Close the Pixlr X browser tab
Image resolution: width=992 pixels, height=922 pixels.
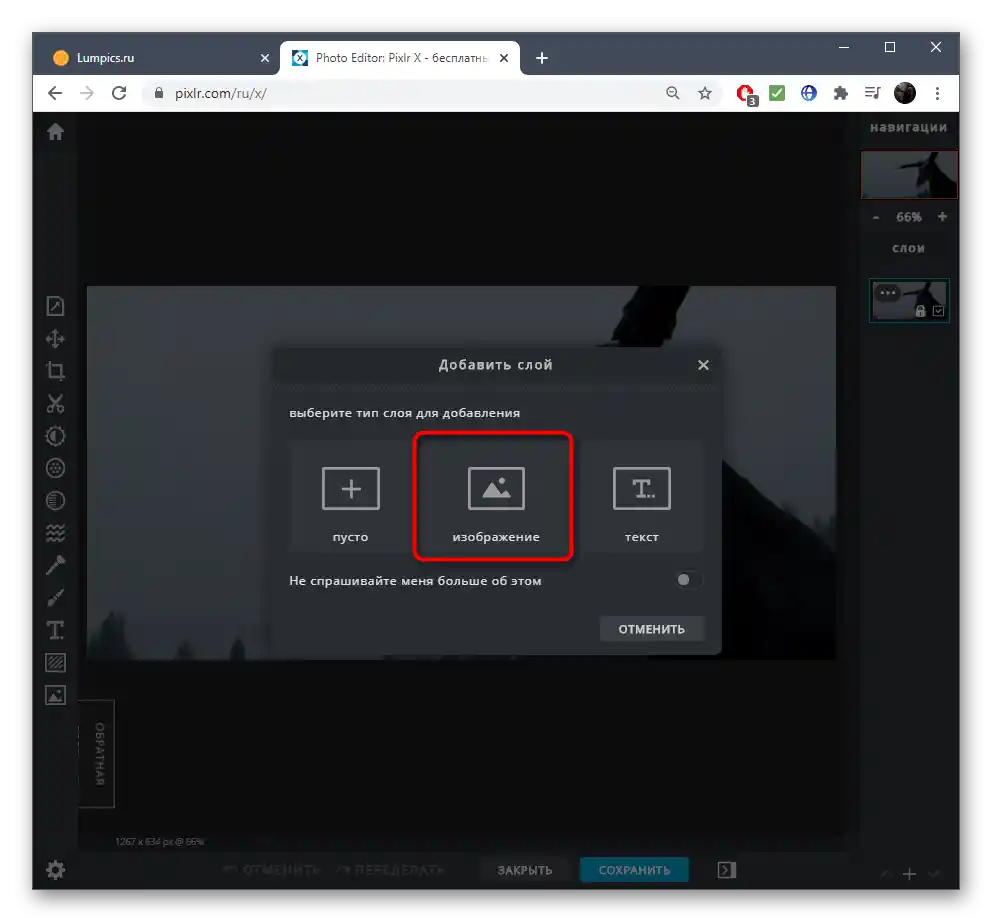tap(504, 58)
